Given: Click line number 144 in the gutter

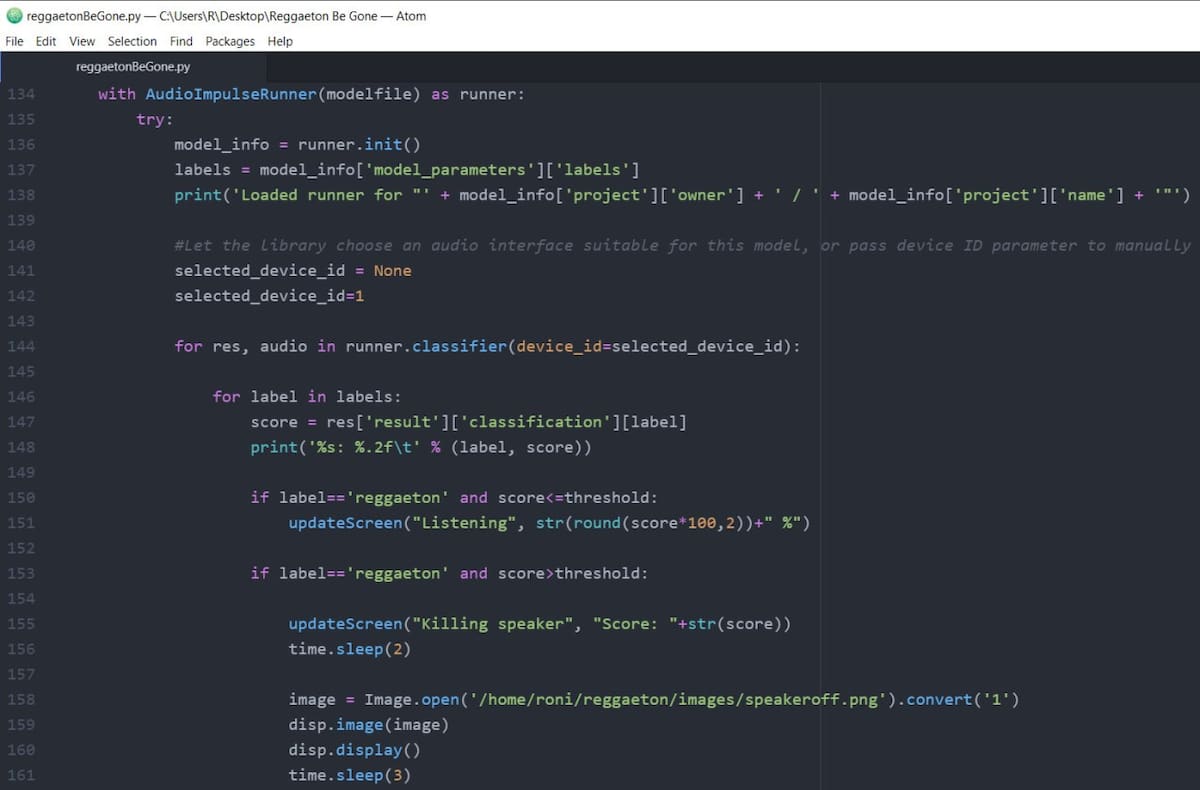Looking at the screenshot, I should tap(21, 346).
